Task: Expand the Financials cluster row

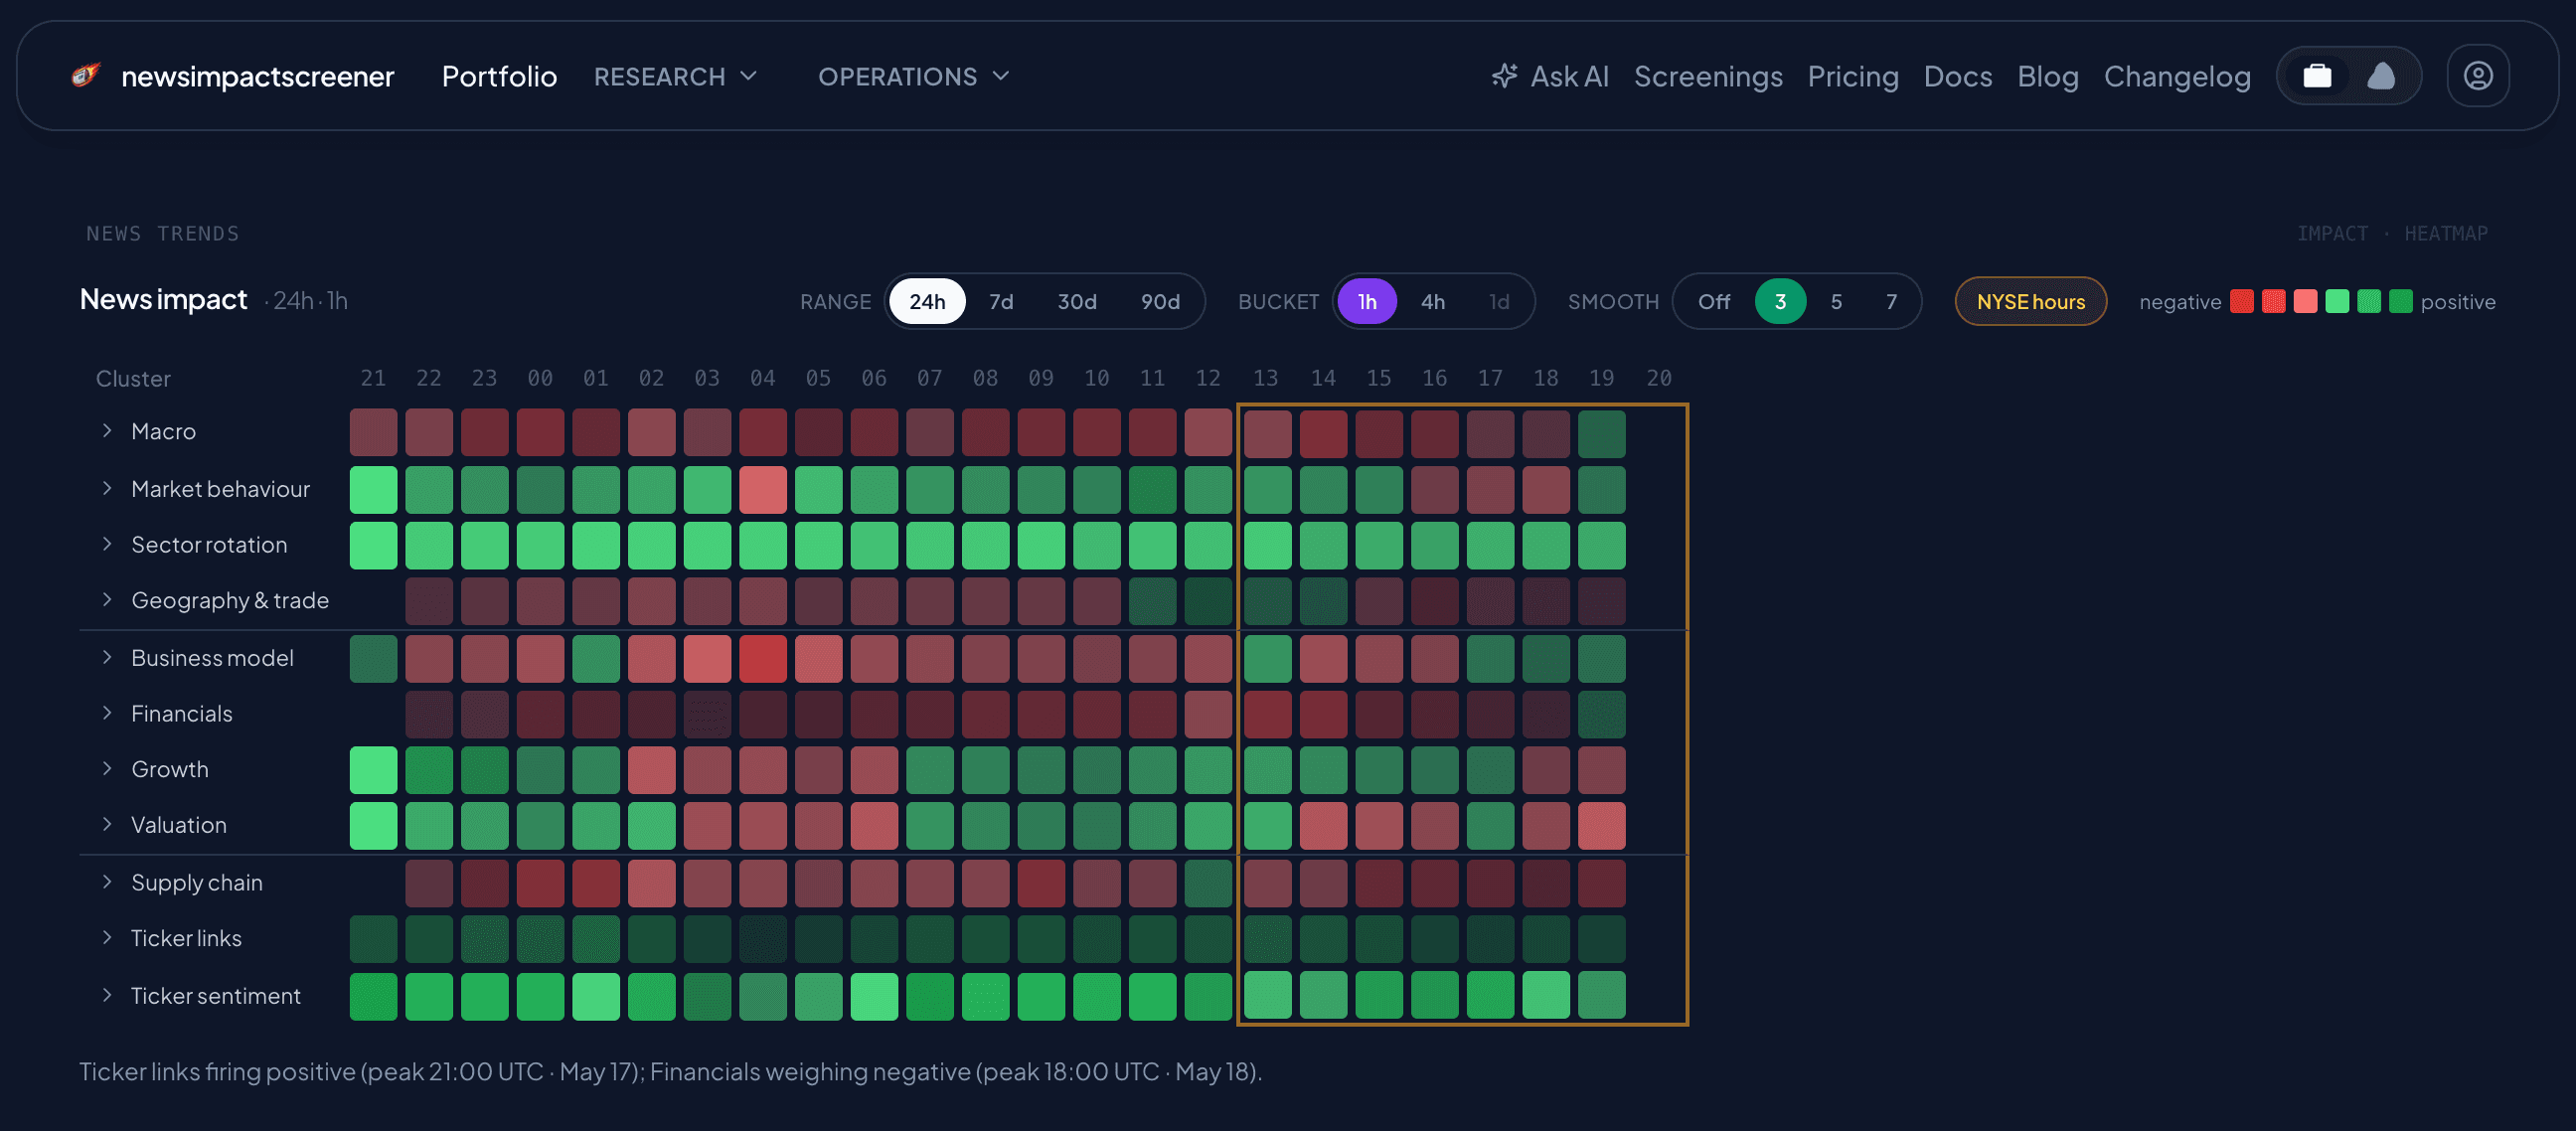Action: coord(107,713)
